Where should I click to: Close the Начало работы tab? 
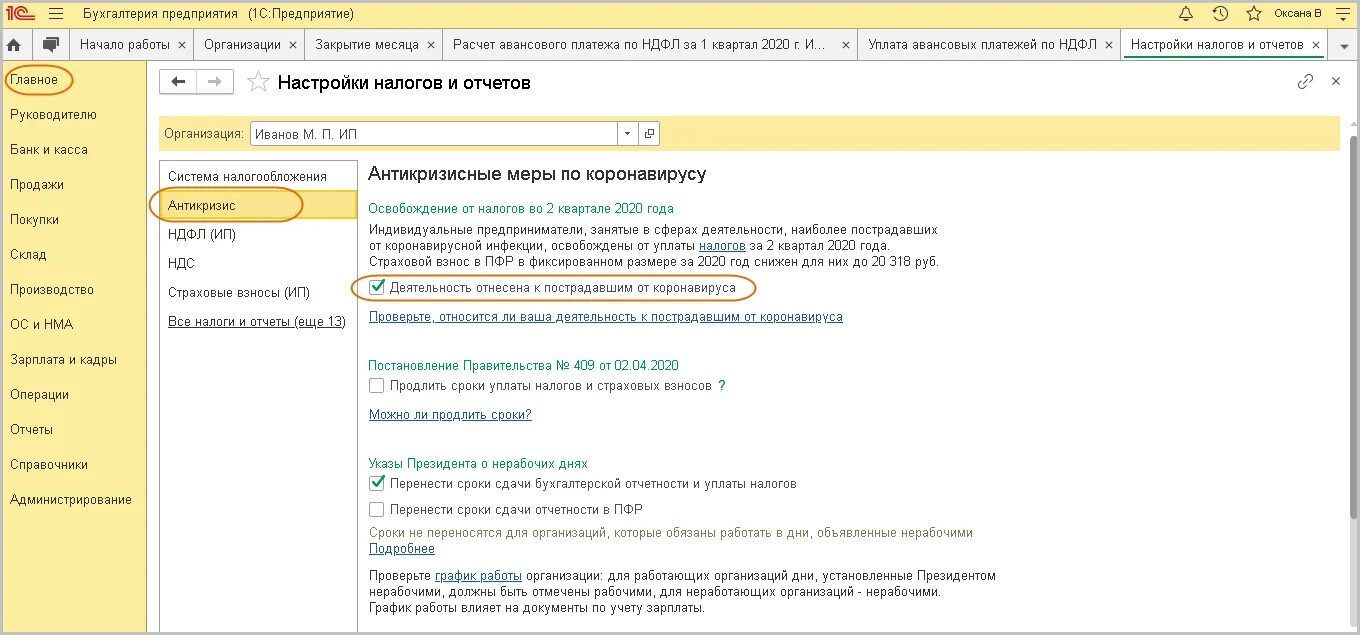181,45
